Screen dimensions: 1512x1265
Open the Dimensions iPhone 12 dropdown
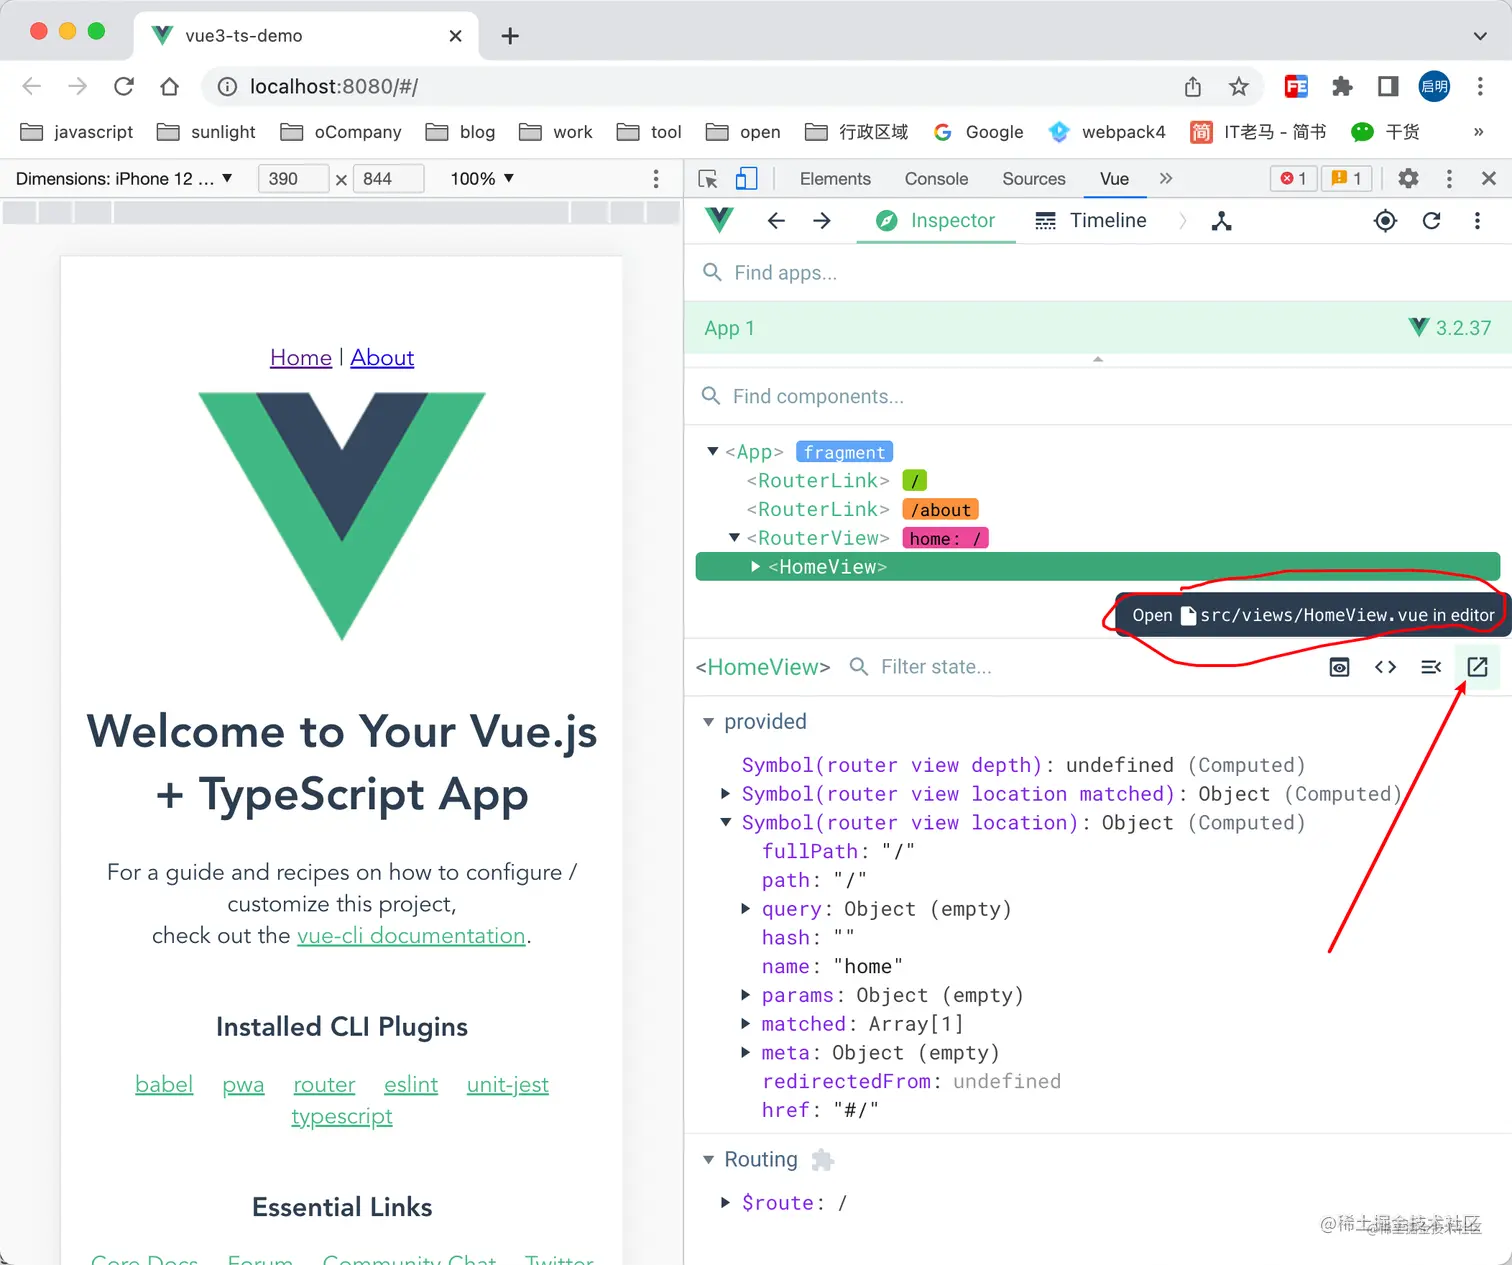[x=124, y=179]
